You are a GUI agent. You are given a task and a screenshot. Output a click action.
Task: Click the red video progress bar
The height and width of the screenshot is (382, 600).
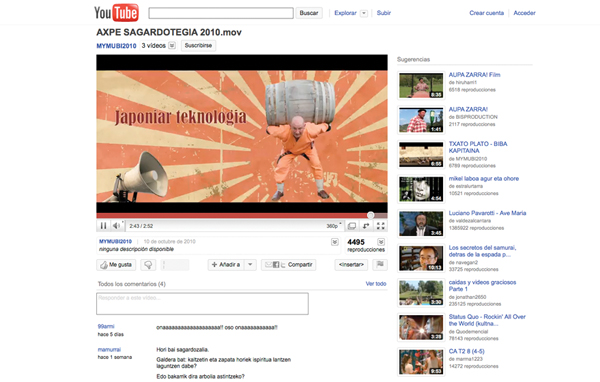[233, 215]
